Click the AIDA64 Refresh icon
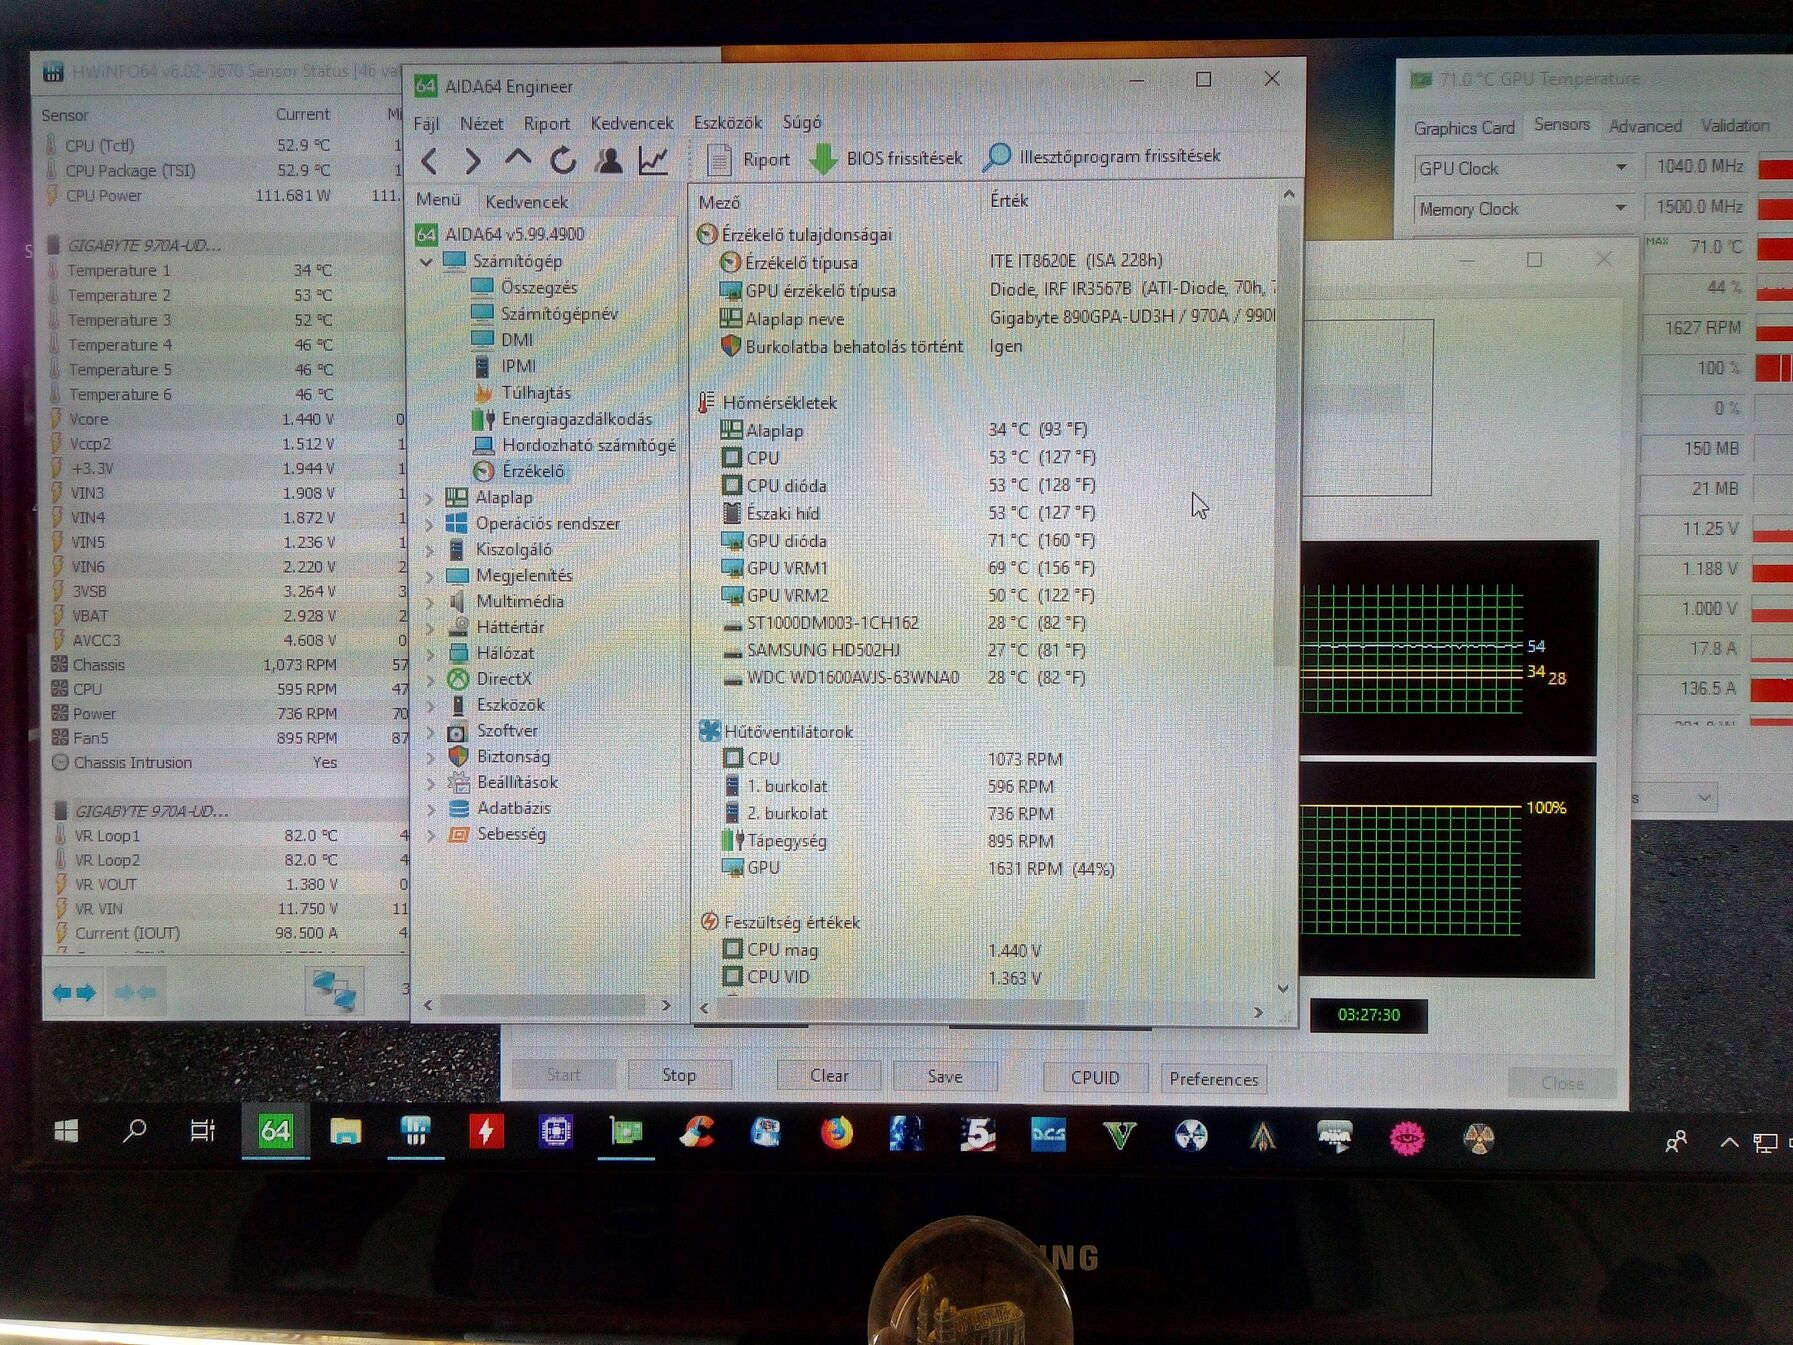The width and height of the screenshot is (1793, 1345). (x=563, y=159)
